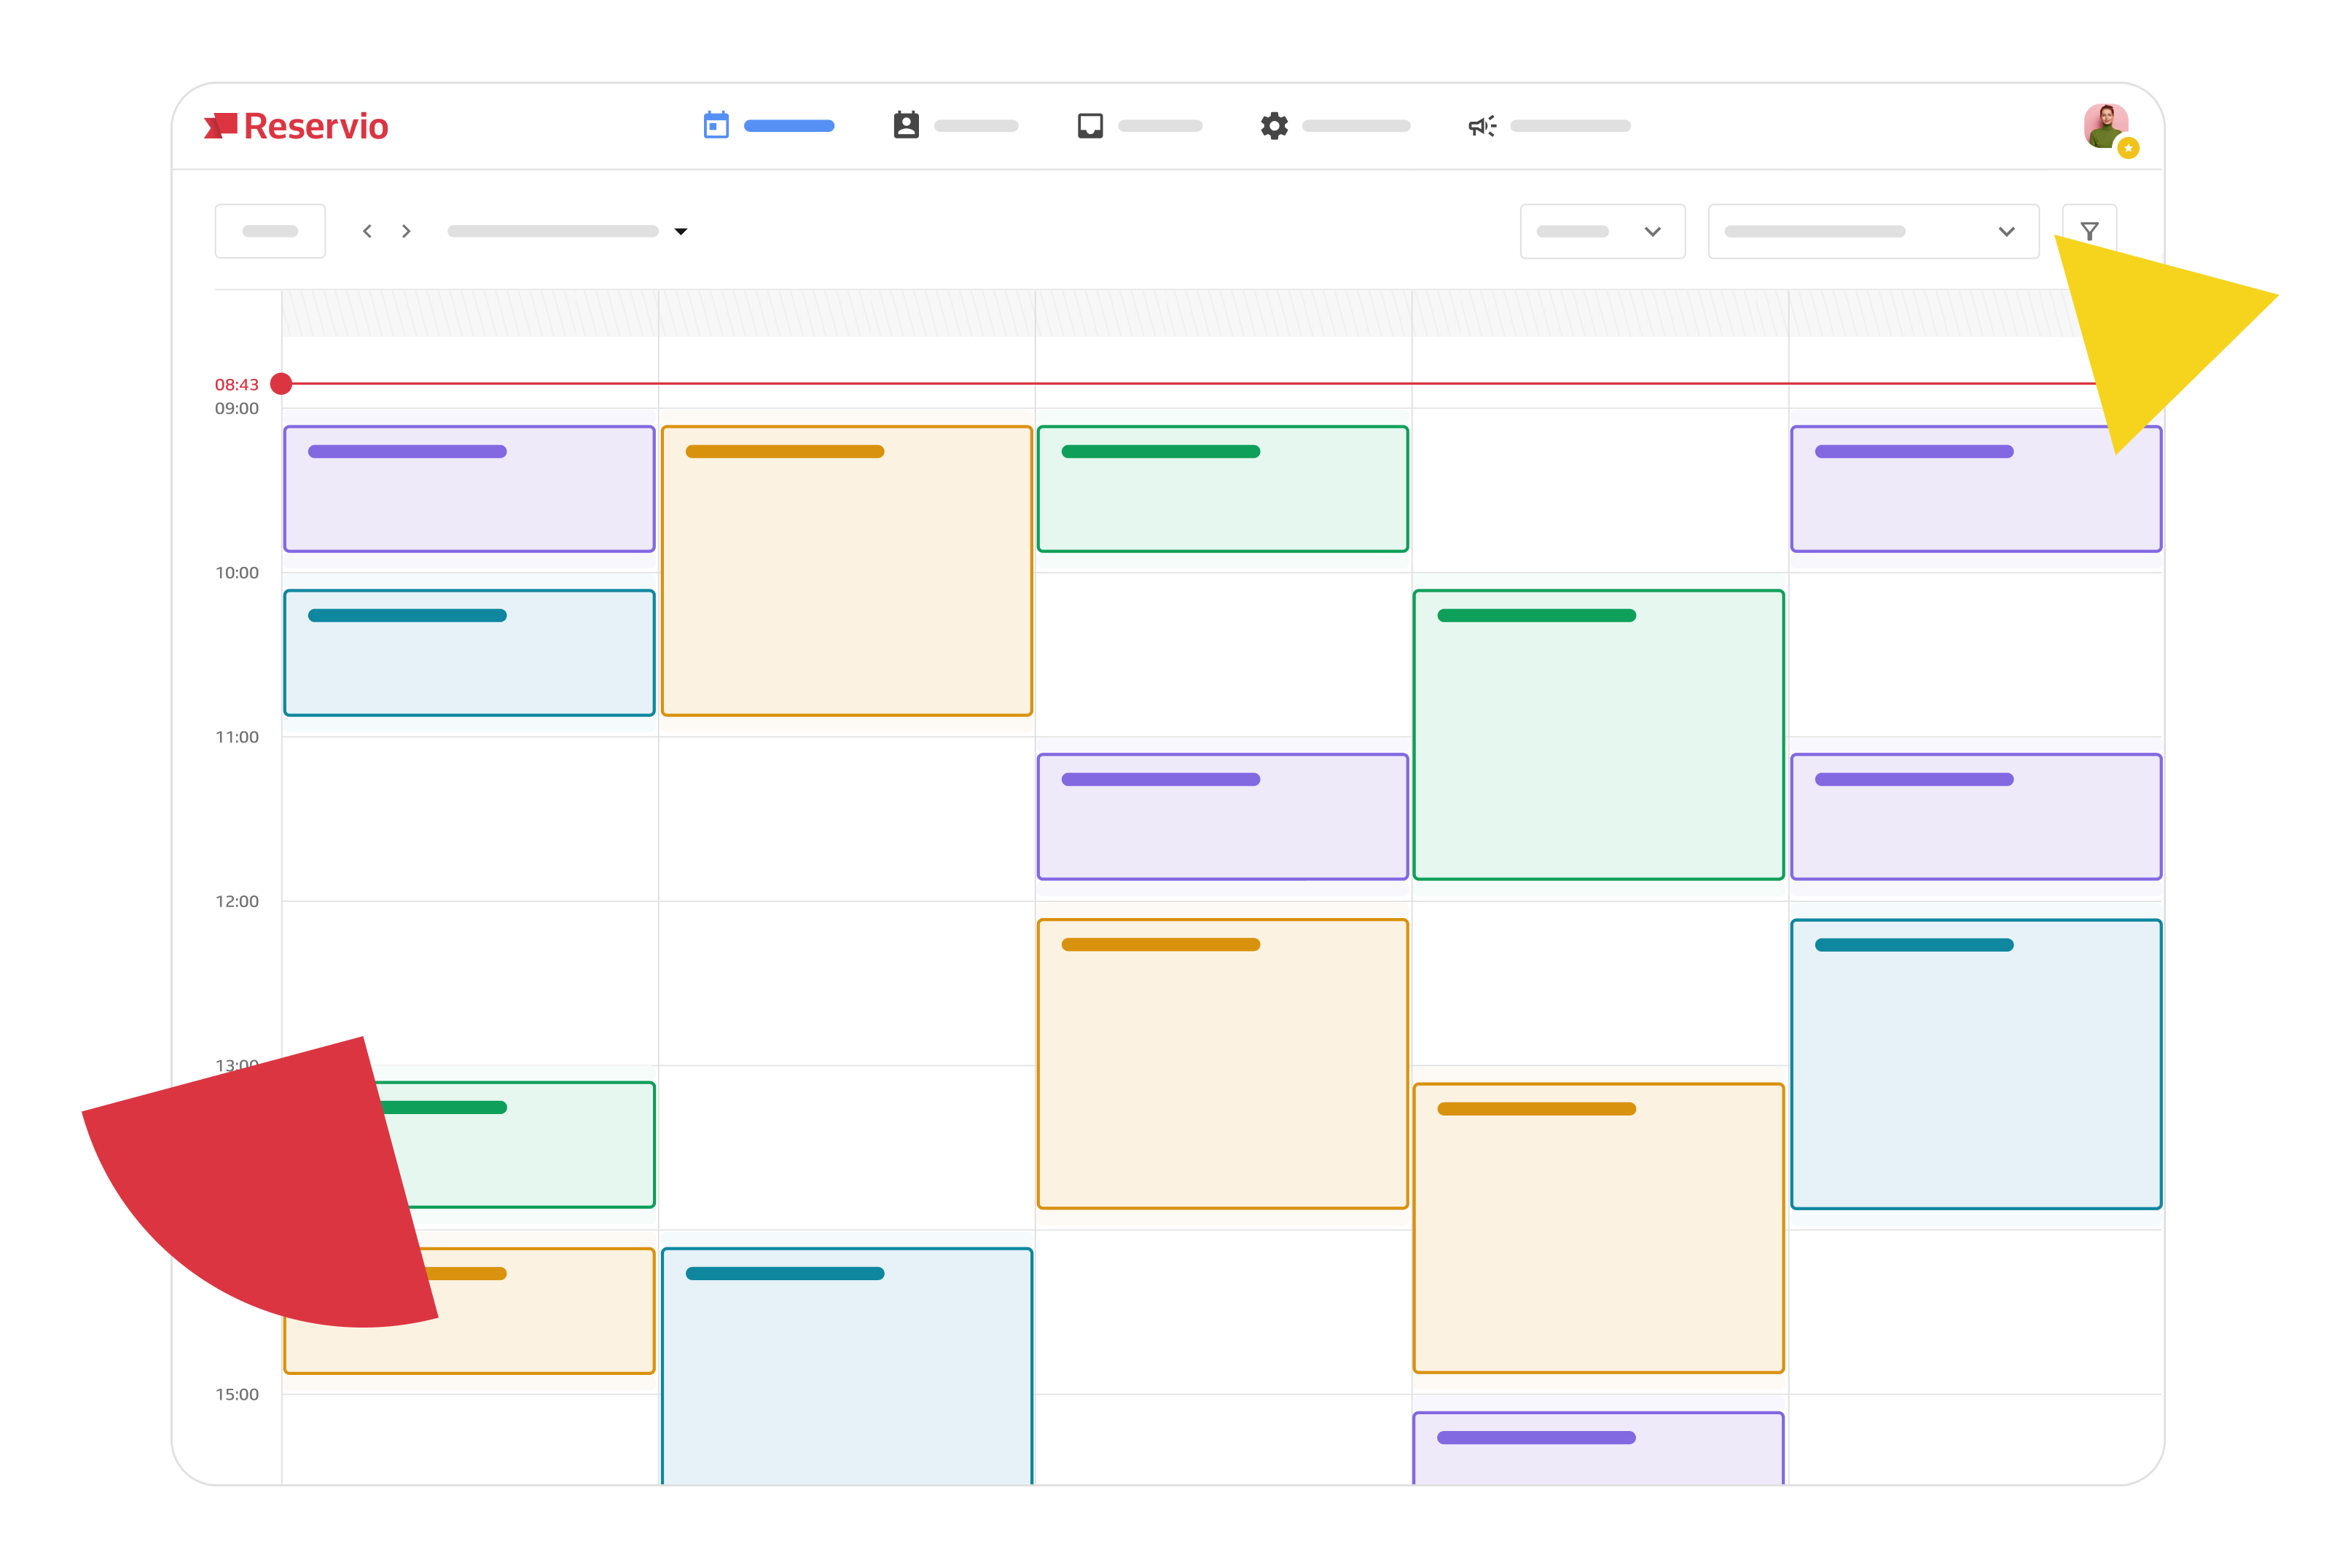2332x1568 pixels.
Task: Select the clients contact-card icon
Action: coord(905,125)
